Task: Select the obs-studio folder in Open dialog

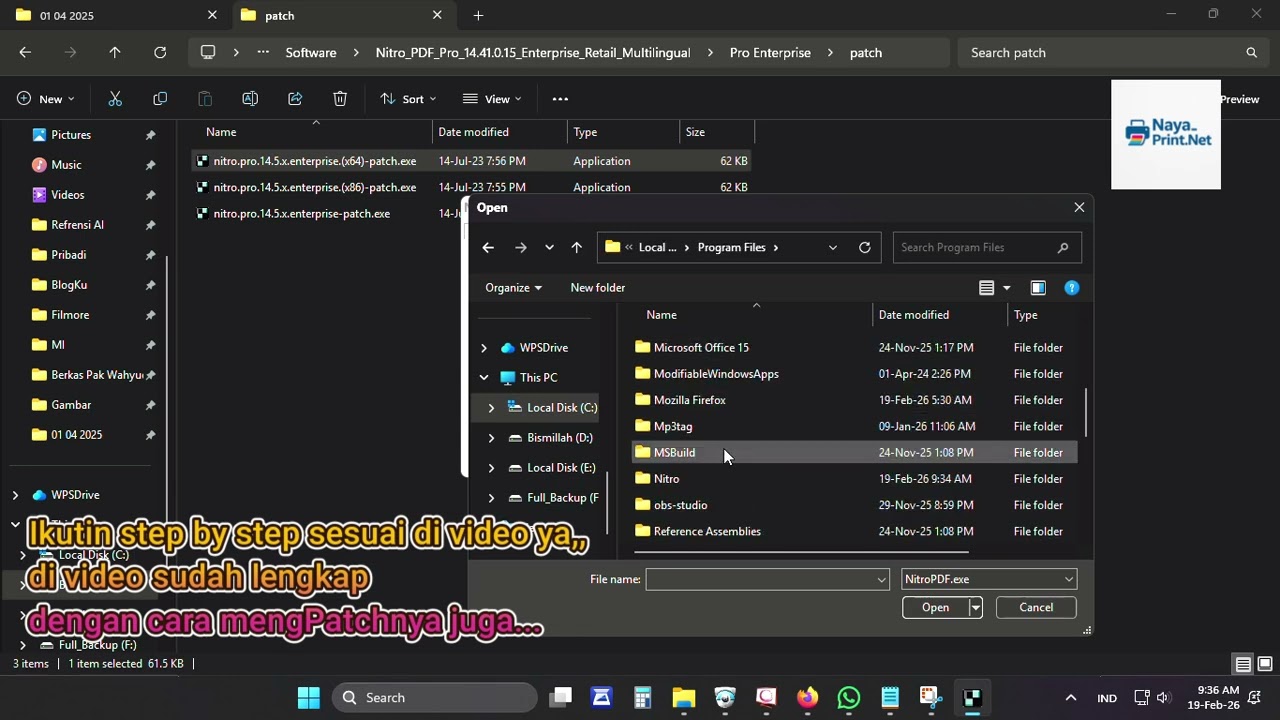Action: pyautogui.click(x=855, y=505)
